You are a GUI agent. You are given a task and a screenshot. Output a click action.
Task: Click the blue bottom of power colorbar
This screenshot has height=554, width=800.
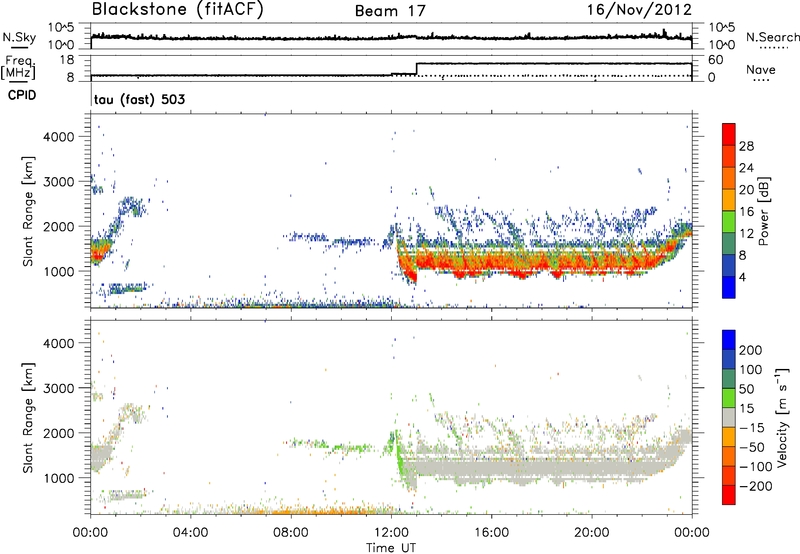729,288
